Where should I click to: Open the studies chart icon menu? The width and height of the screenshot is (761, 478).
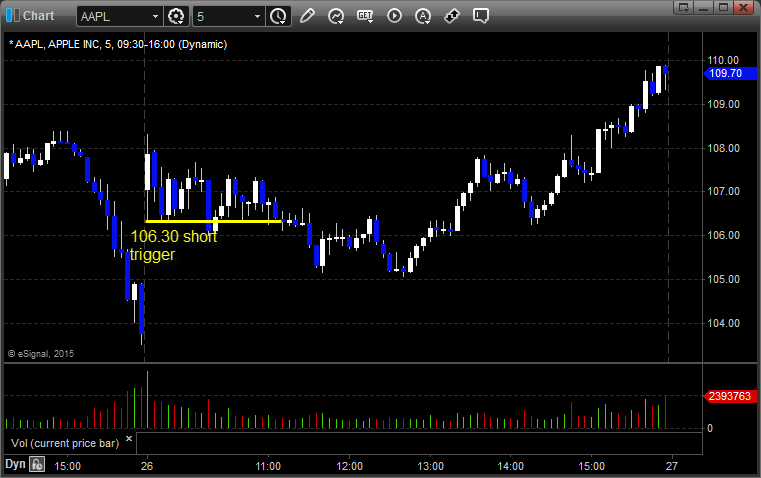coord(336,16)
